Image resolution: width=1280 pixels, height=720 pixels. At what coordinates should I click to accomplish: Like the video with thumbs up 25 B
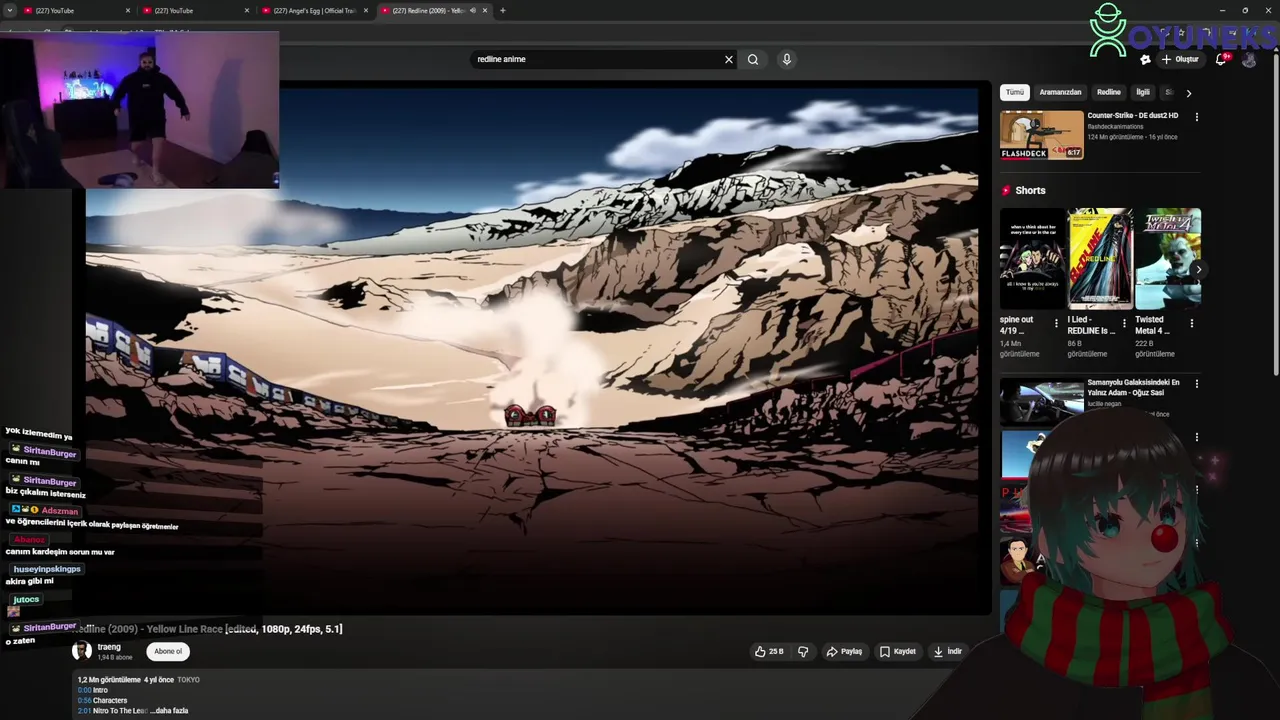[x=769, y=651]
